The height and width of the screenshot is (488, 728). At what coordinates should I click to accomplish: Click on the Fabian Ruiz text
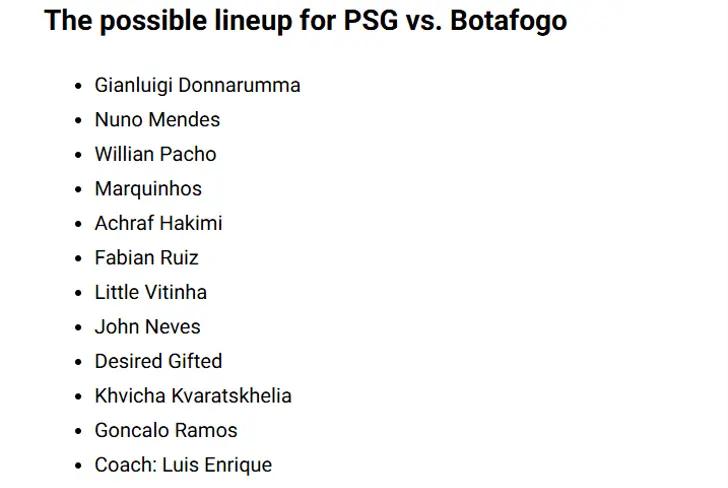click(146, 258)
